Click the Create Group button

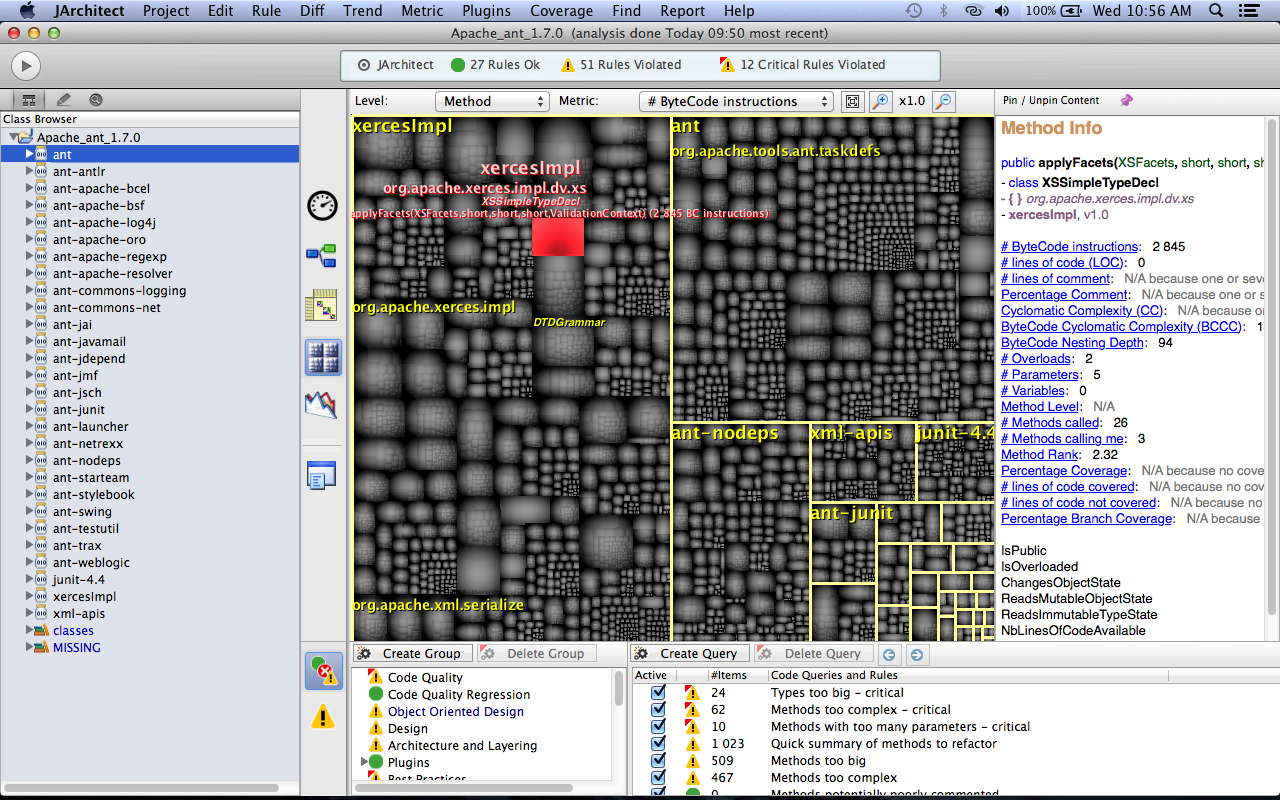click(412, 653)
